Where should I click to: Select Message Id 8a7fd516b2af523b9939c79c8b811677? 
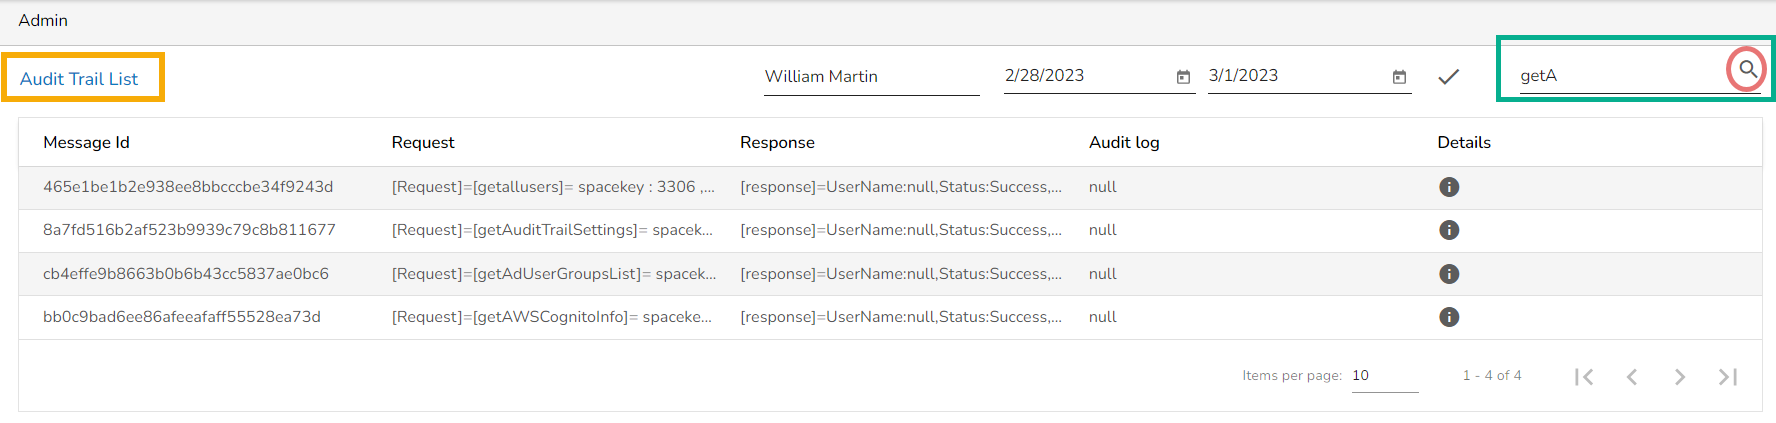click(x=189, y=230)
